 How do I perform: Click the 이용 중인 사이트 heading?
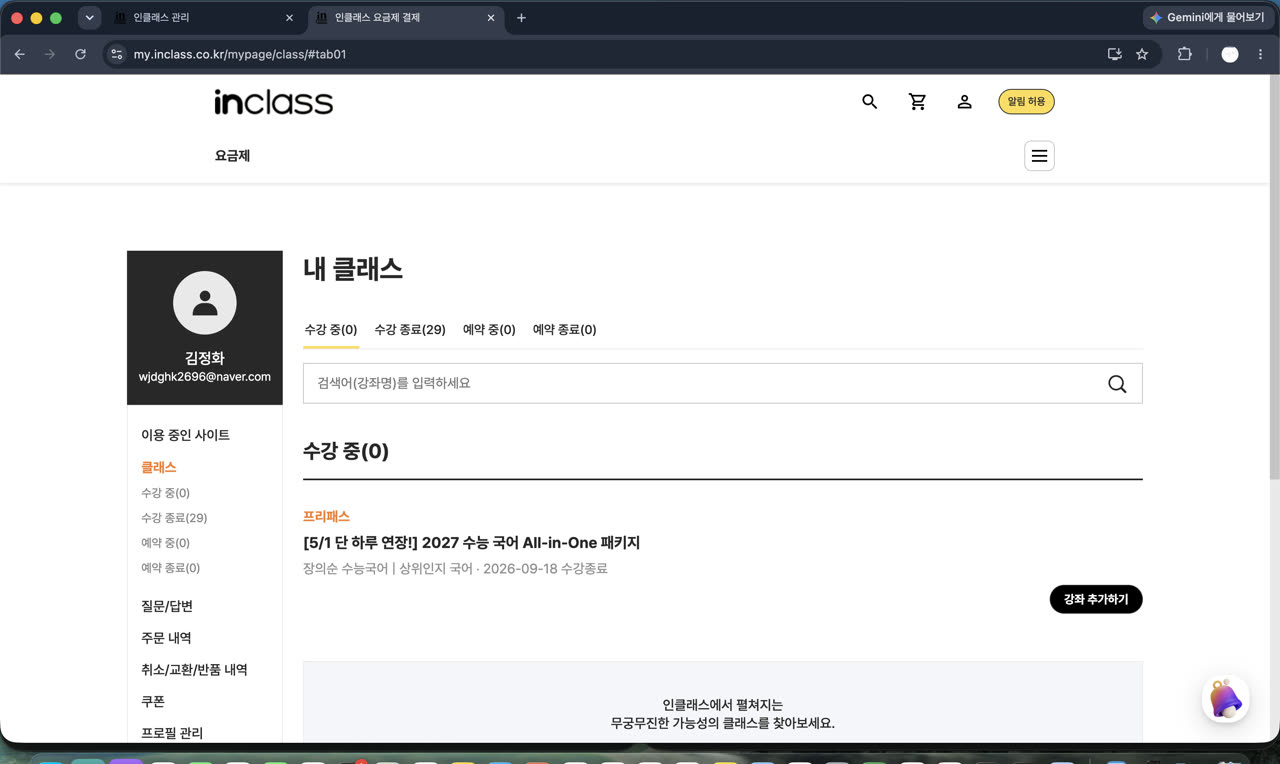pyautogui.click(x=185, y=435)
